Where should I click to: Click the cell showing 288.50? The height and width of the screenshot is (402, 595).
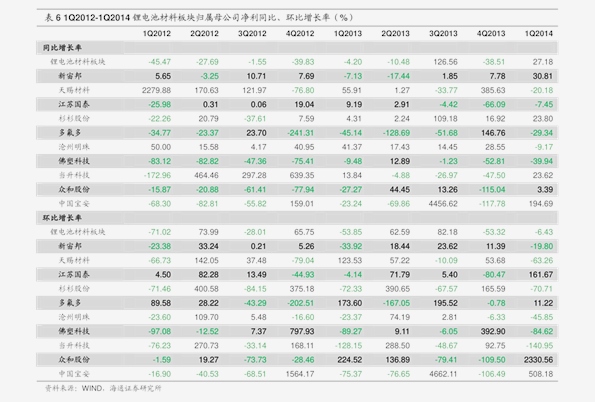point(398,345)
